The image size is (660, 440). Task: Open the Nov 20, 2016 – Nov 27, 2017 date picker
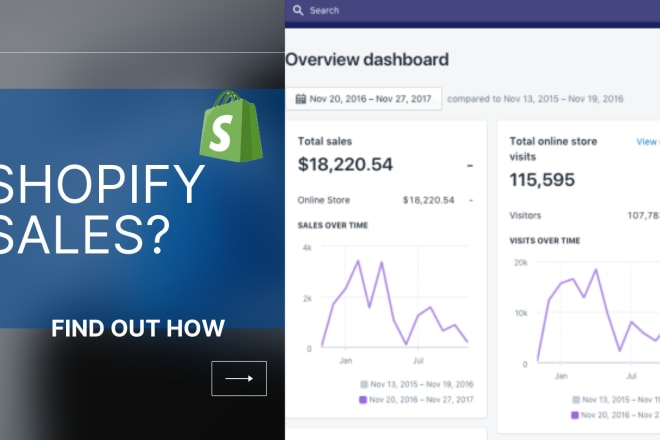[364, 99]
